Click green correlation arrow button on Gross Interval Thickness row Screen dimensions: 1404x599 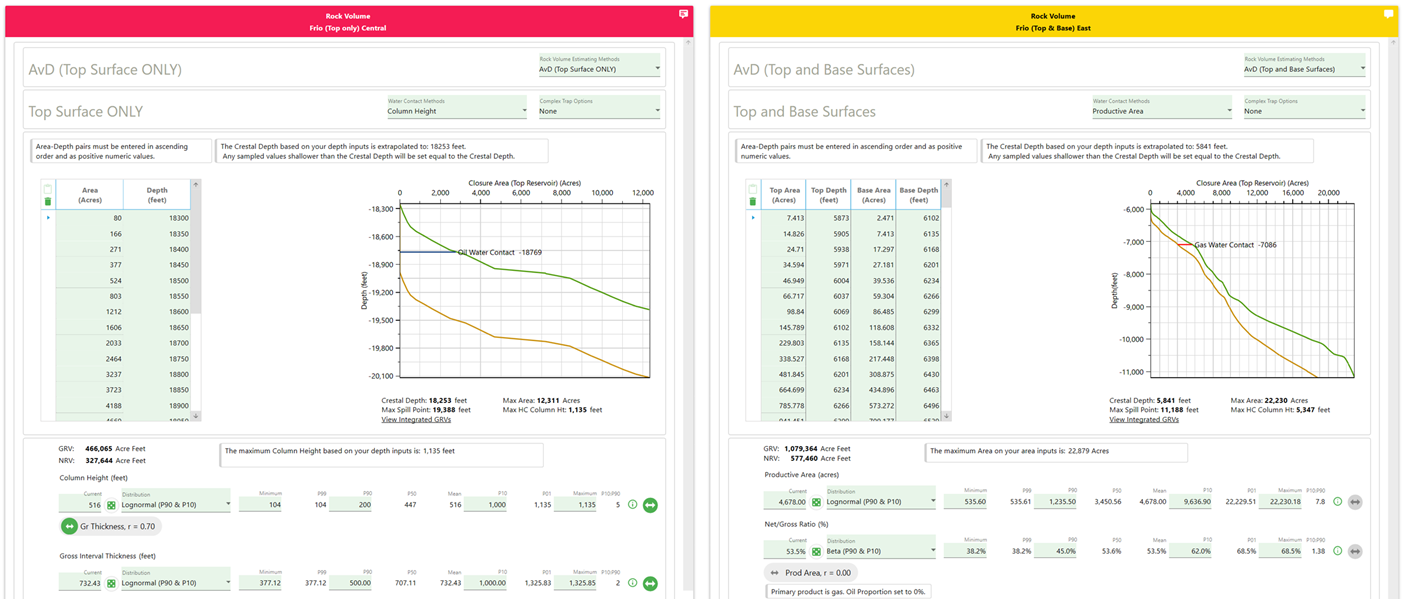(650, 583)
